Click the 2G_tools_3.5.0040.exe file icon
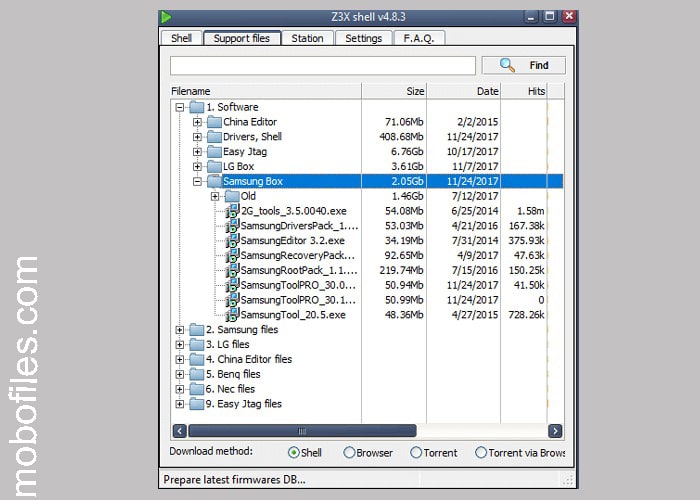The image size is (700, 500). pos(233,211)
